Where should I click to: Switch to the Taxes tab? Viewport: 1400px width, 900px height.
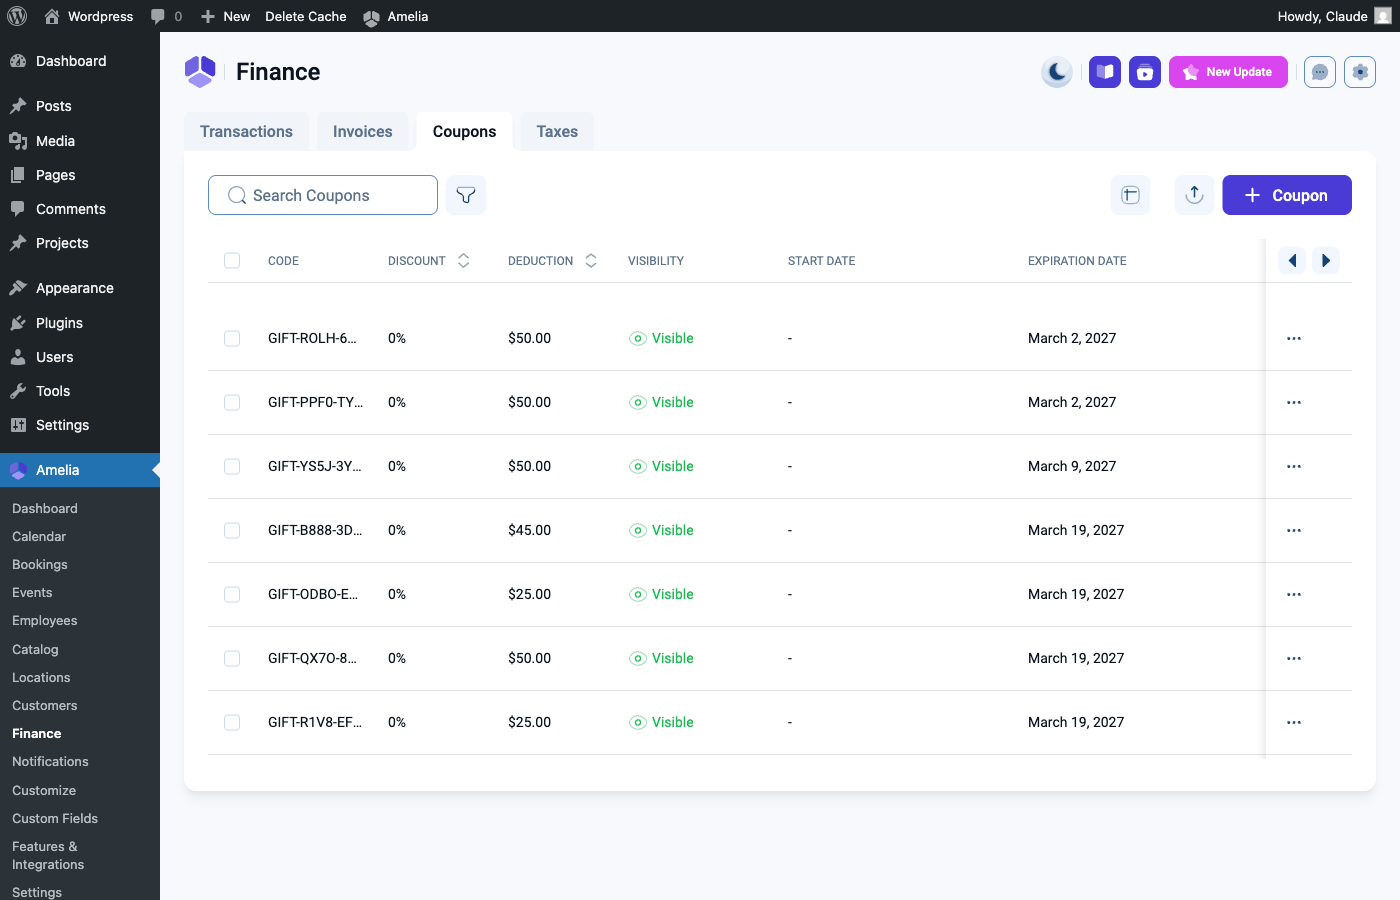[557, 132]
